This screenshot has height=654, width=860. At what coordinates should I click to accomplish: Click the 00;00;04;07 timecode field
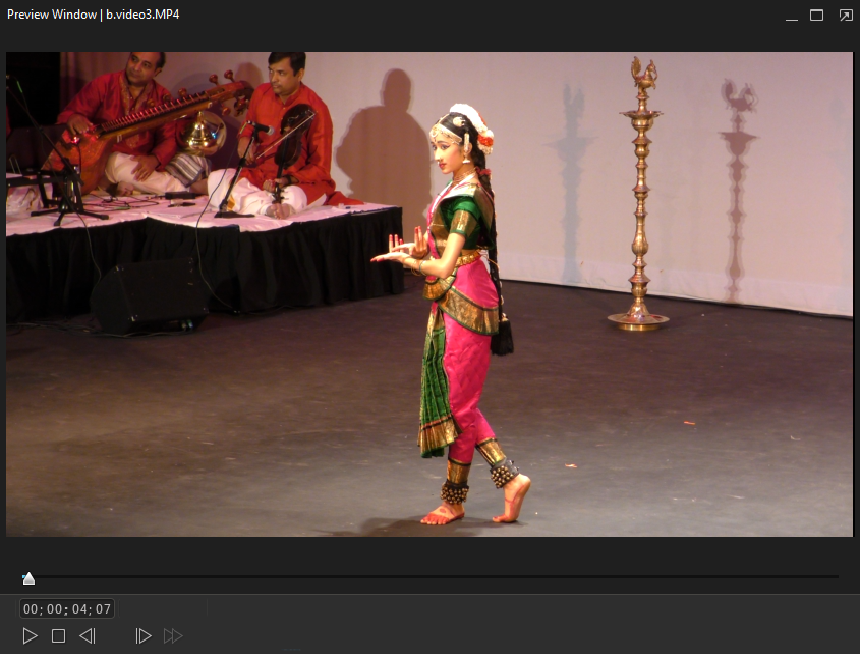click(67, 609)
